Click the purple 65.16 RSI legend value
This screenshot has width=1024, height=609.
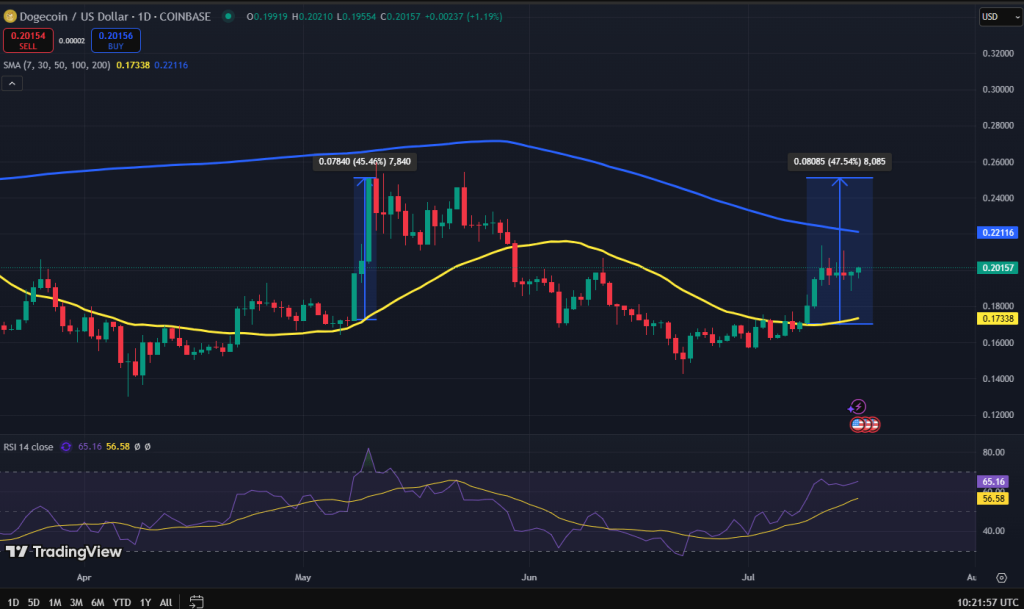coord(89,447)
